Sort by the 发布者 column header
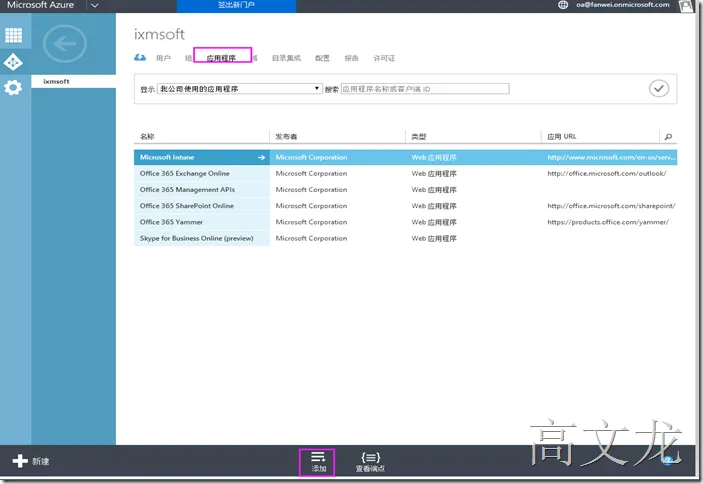 [286, 137]
